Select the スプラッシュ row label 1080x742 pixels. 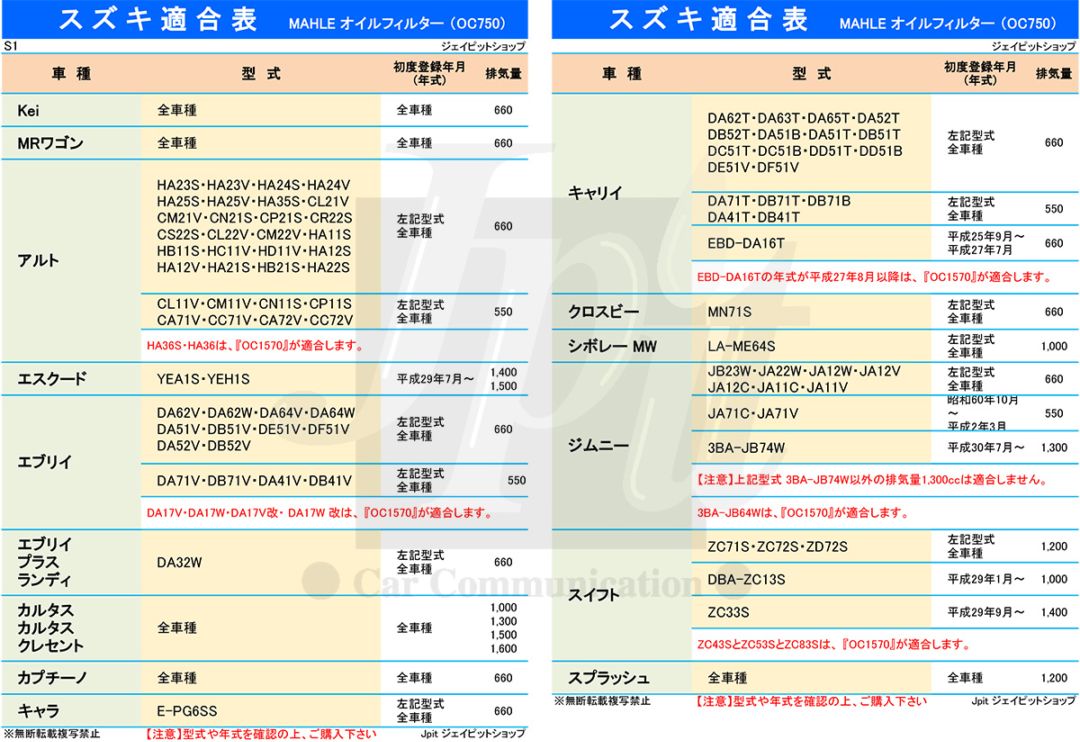coord(609,678)
